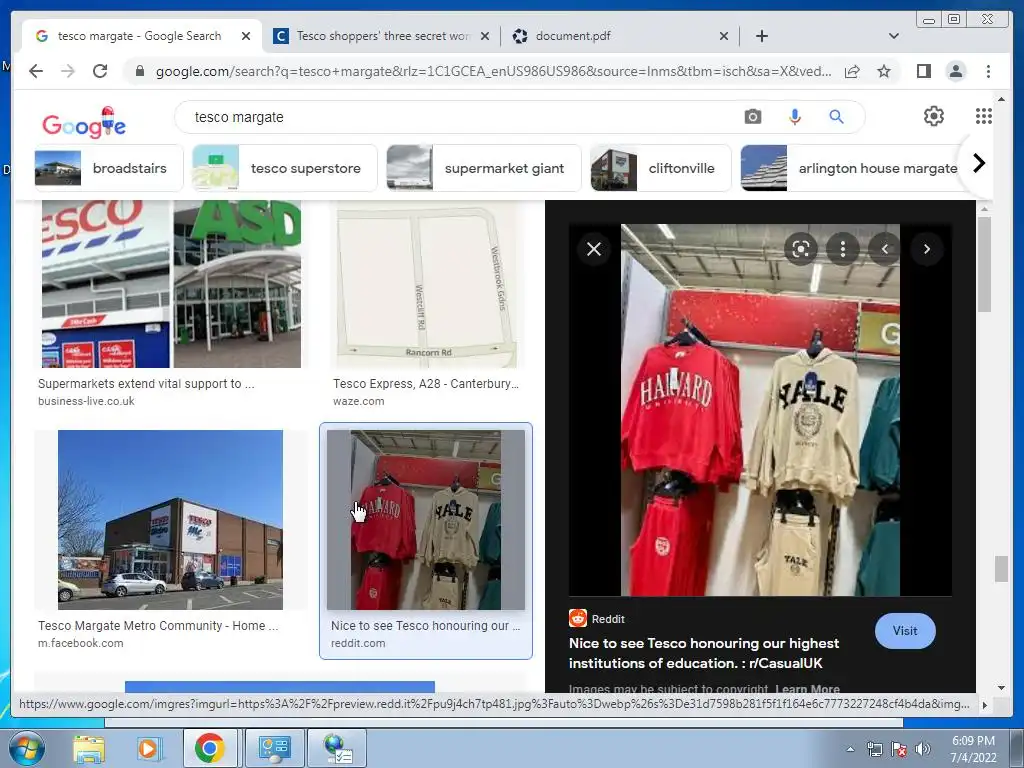Expand the tab search dropdown
Image resolution: width=1024 pixels, height=768 pixels.
[894, 36]
